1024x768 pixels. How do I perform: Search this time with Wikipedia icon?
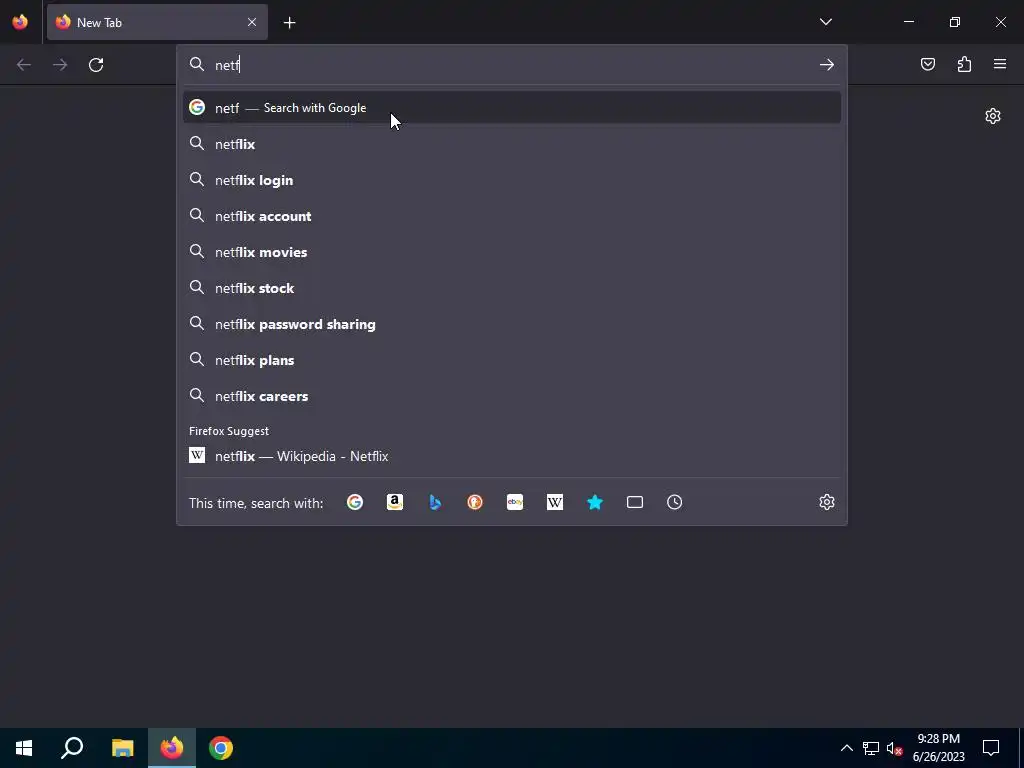[554, 502]
